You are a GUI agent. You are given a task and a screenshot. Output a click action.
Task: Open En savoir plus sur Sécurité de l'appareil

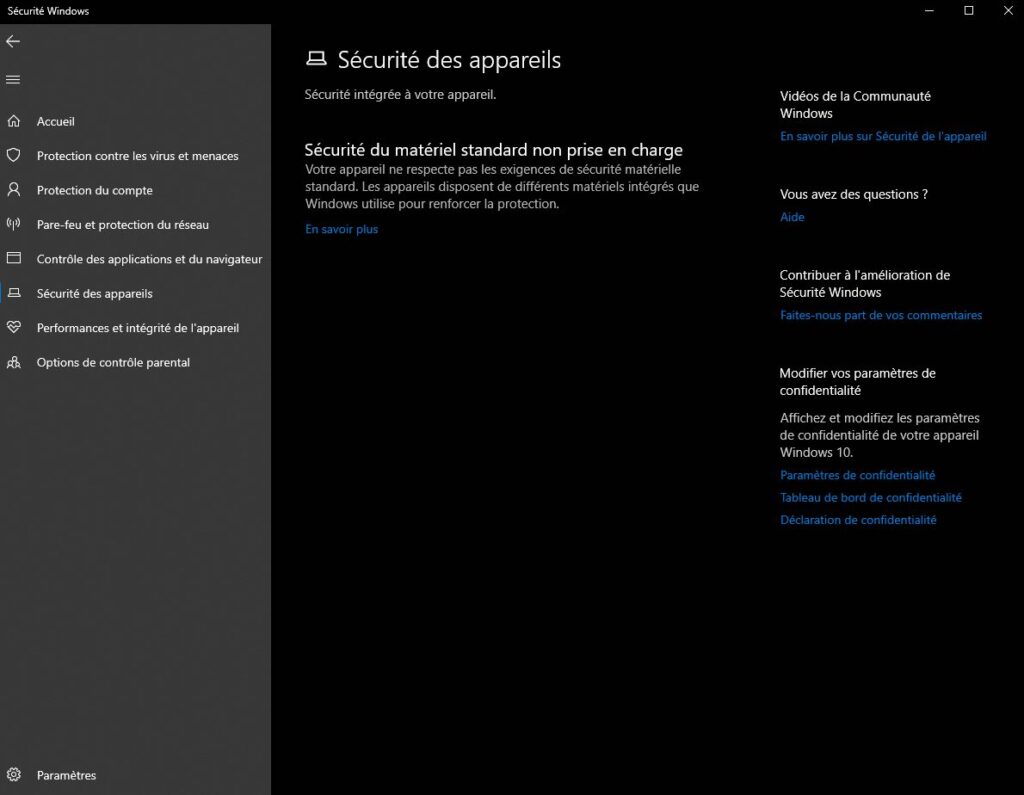click(883, 136)
